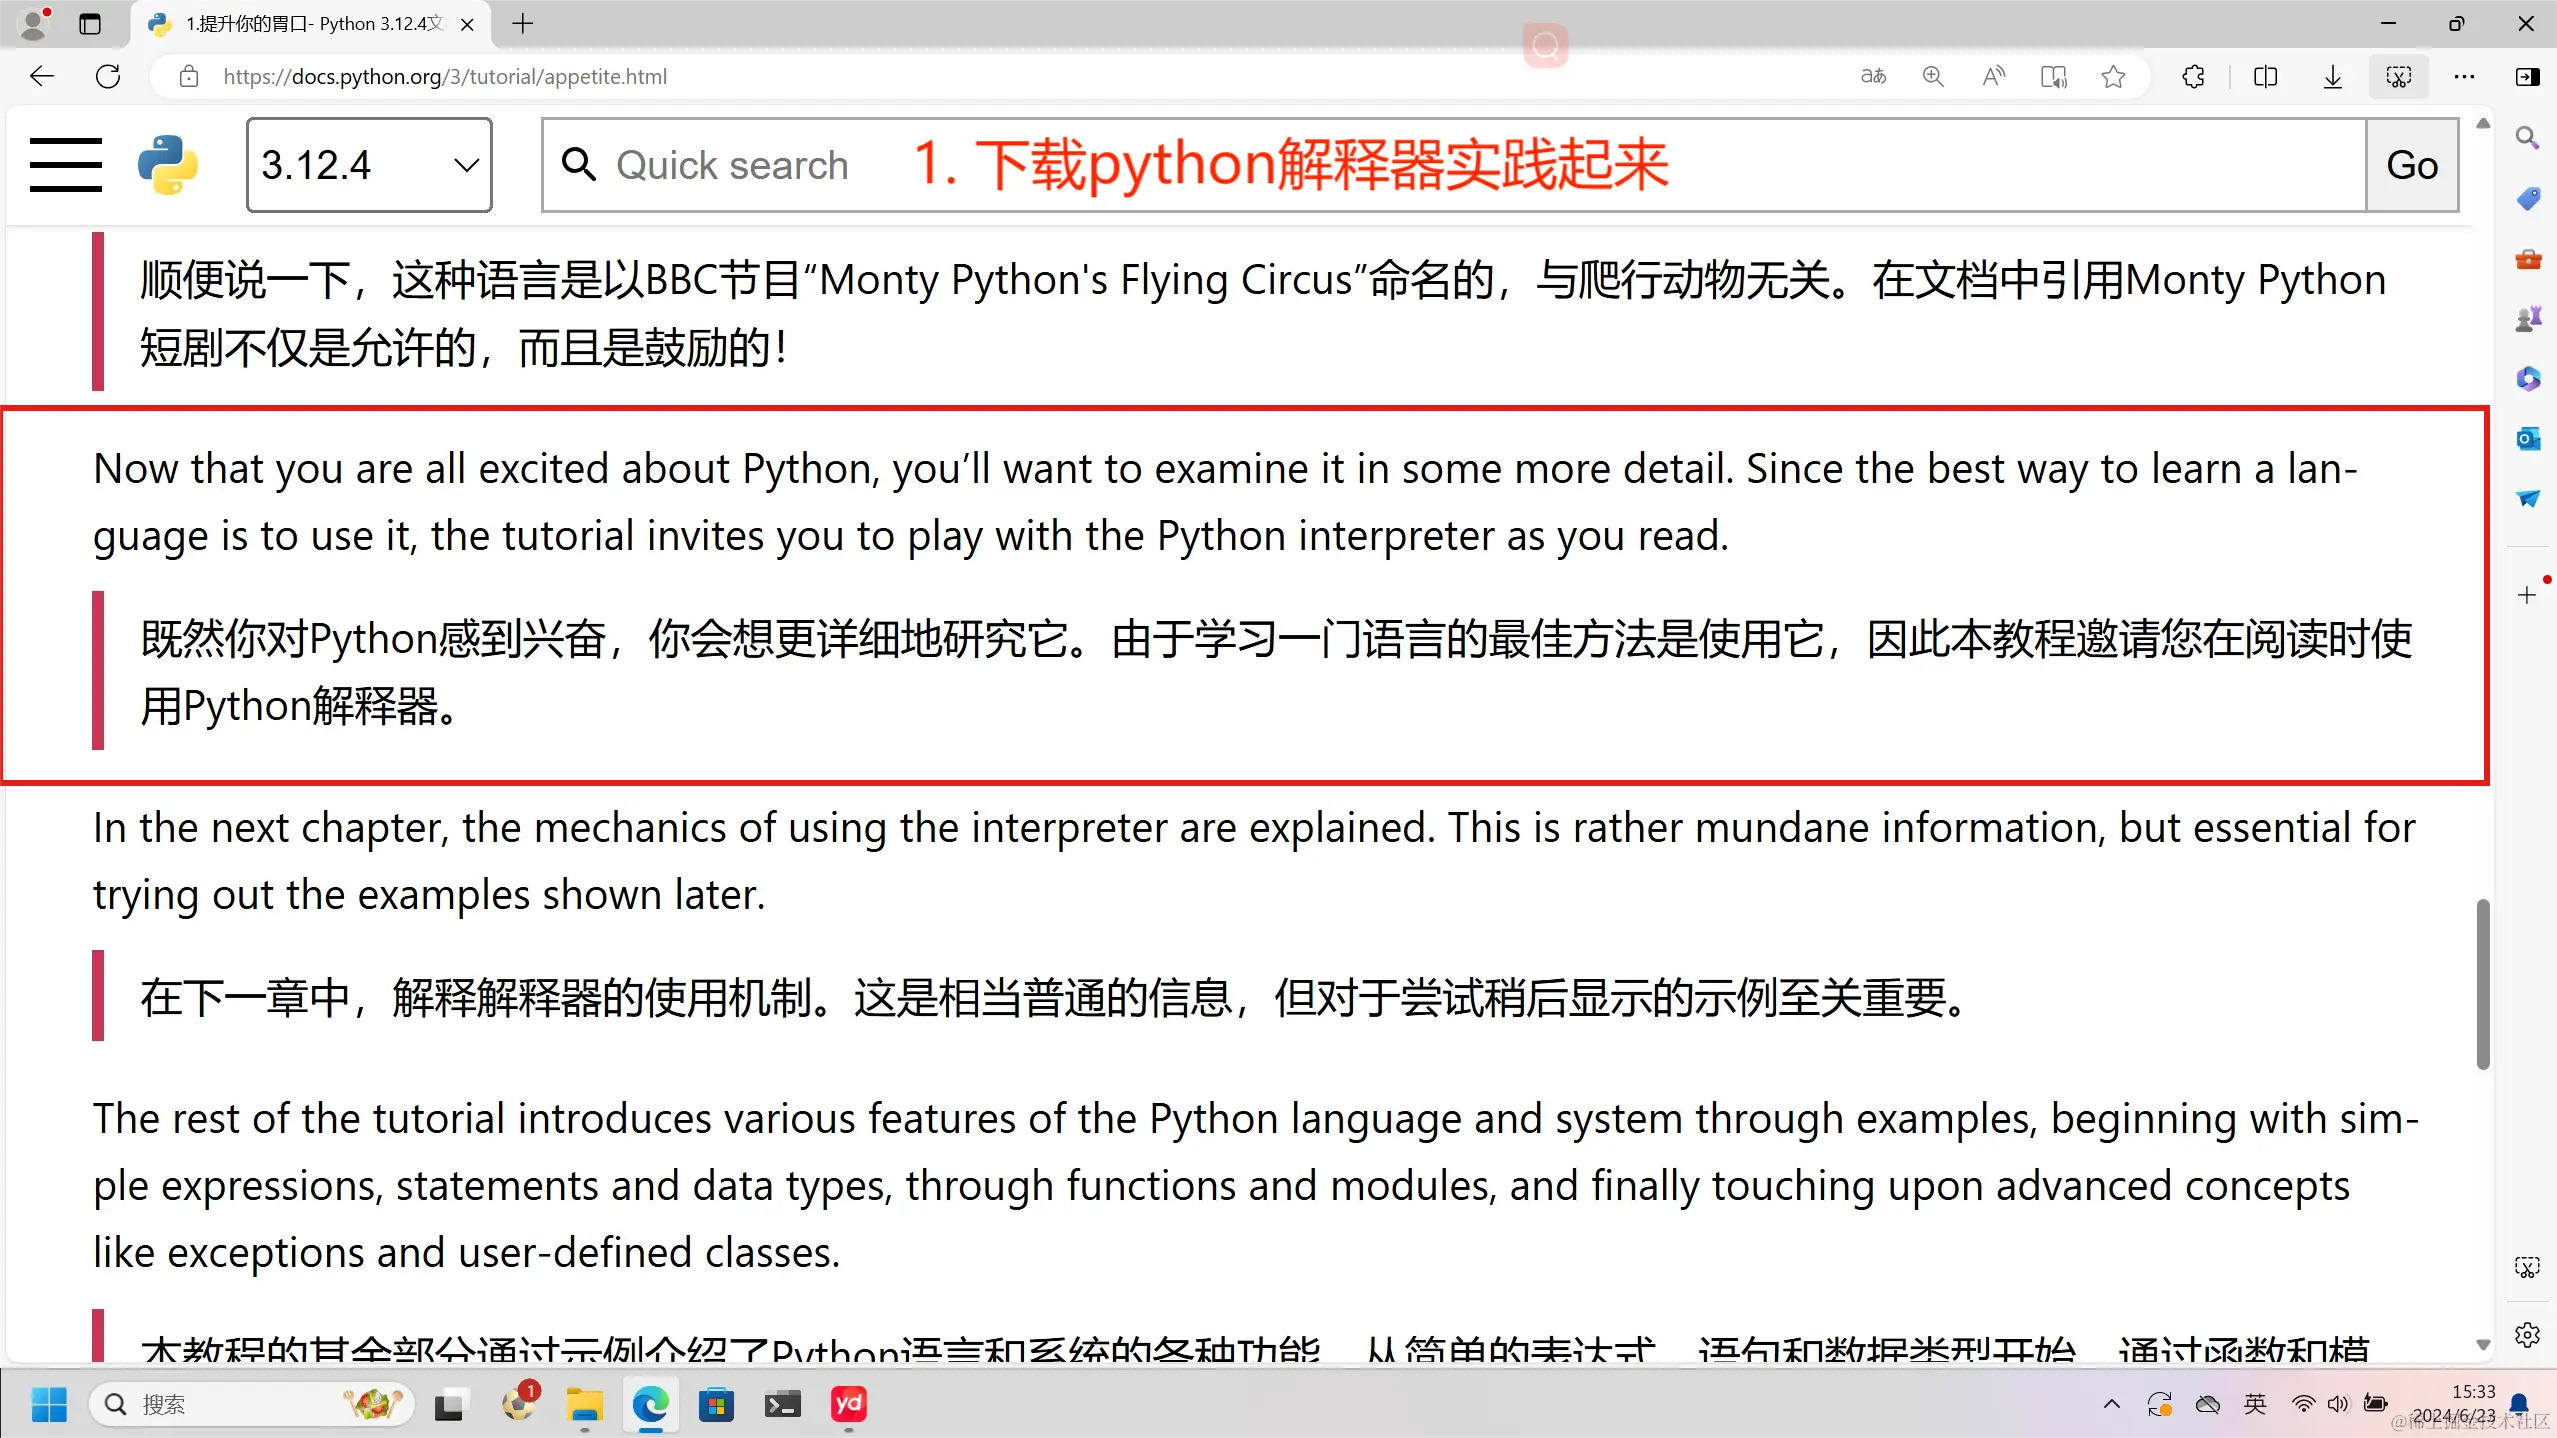Open browser extensions puzzle icon
The width and height of the screenshot is (2557, 1438).
coord(2193,77)
